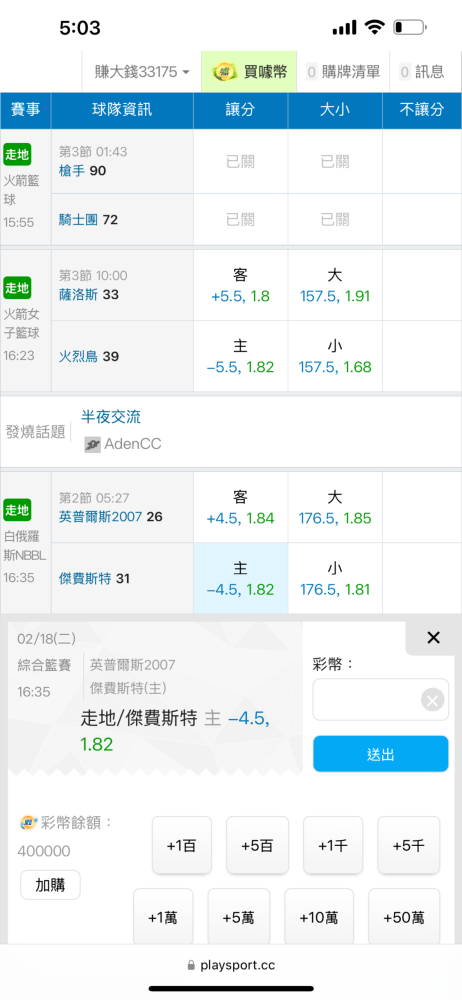
Task: Open the 賺大錢33175 account dropdown
Action: coord(142,71)
